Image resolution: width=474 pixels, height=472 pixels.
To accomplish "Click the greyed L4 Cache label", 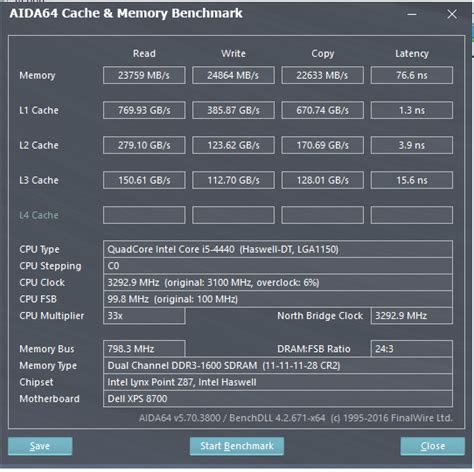I will click(x=39, y=215).
